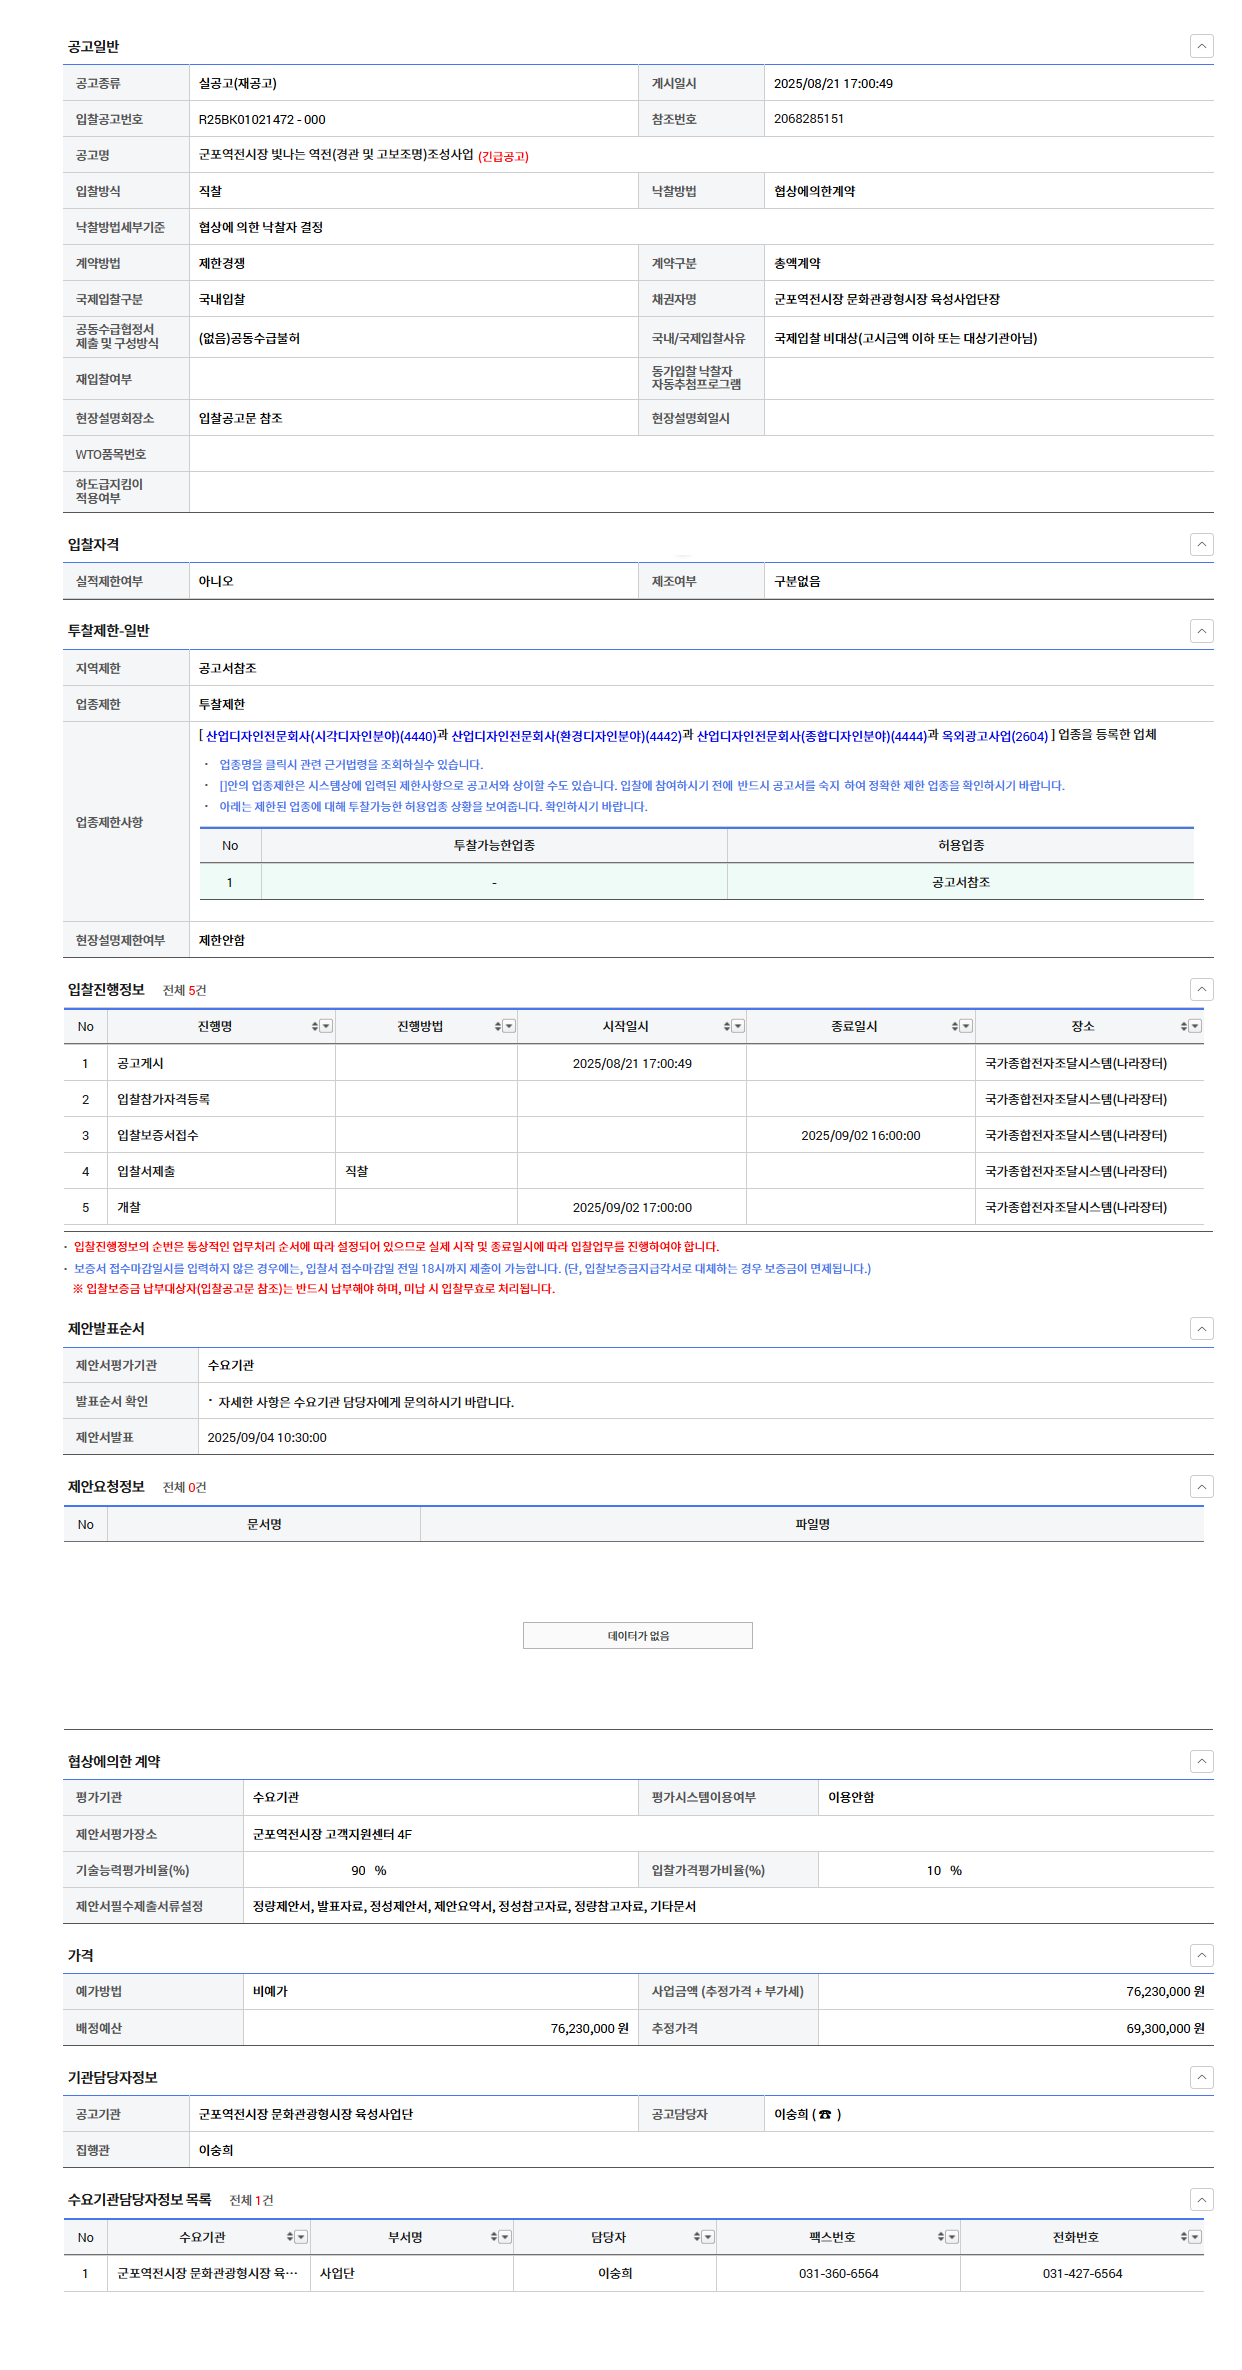
Task: Click the 군포역전시장 고객지원센터 4F value
Action: 332,1834
